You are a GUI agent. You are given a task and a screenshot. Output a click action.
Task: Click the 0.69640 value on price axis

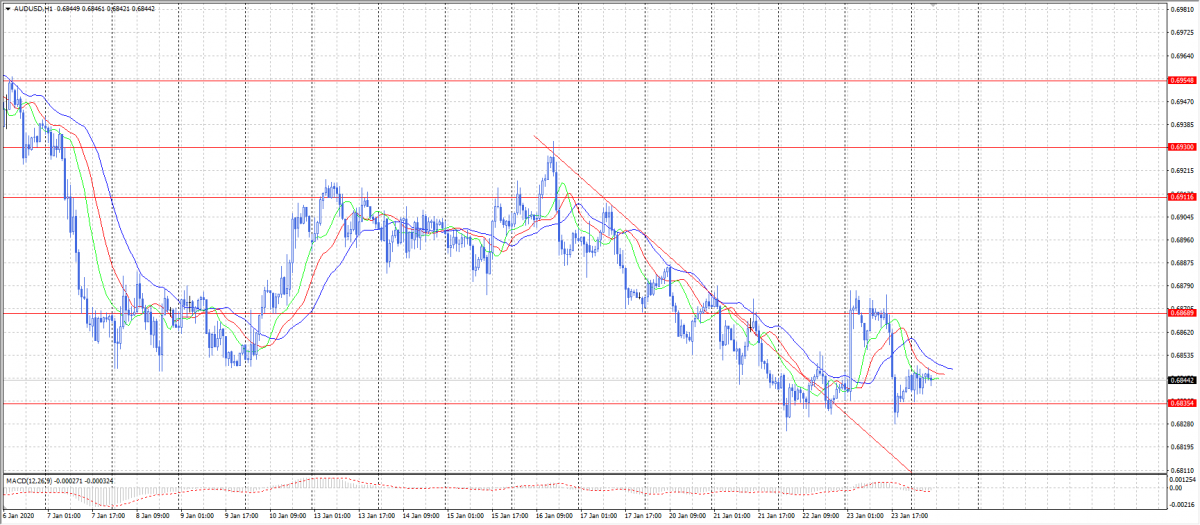(x=1181, y=55)
